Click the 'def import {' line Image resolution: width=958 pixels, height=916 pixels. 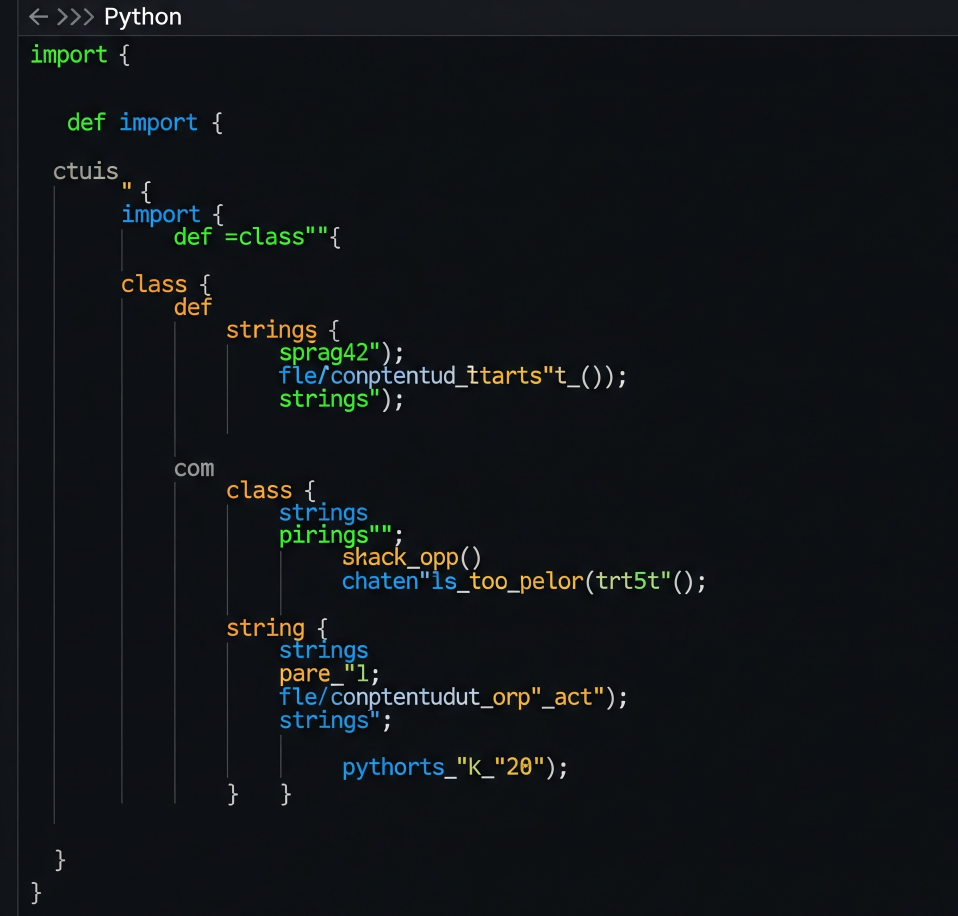(145, 122)
